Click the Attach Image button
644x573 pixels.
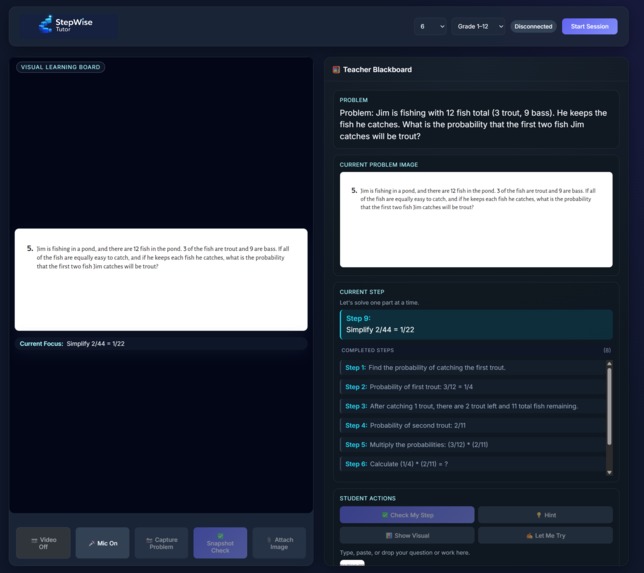(279, 543)
